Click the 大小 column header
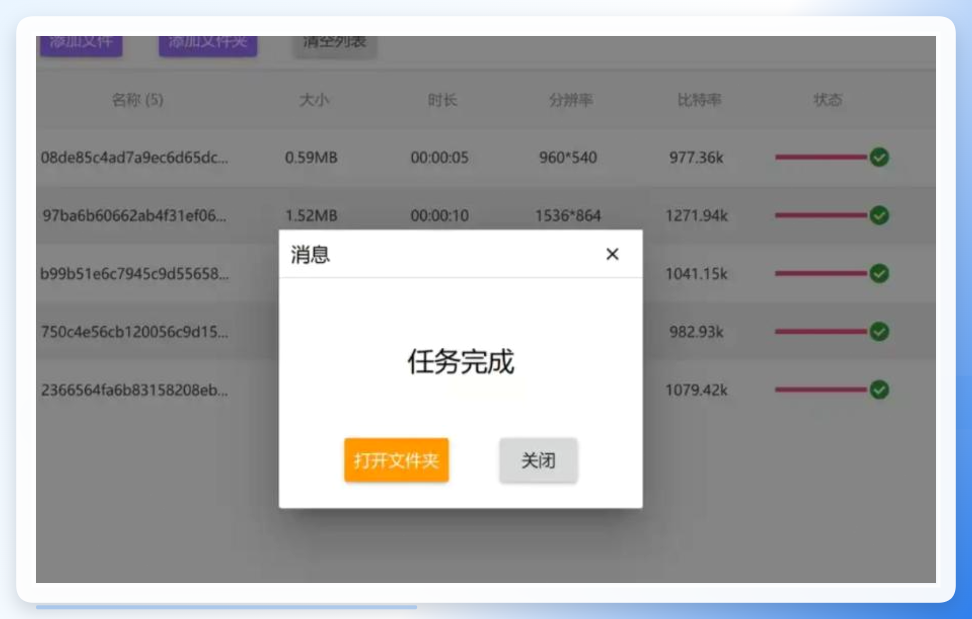 [314, 100]
